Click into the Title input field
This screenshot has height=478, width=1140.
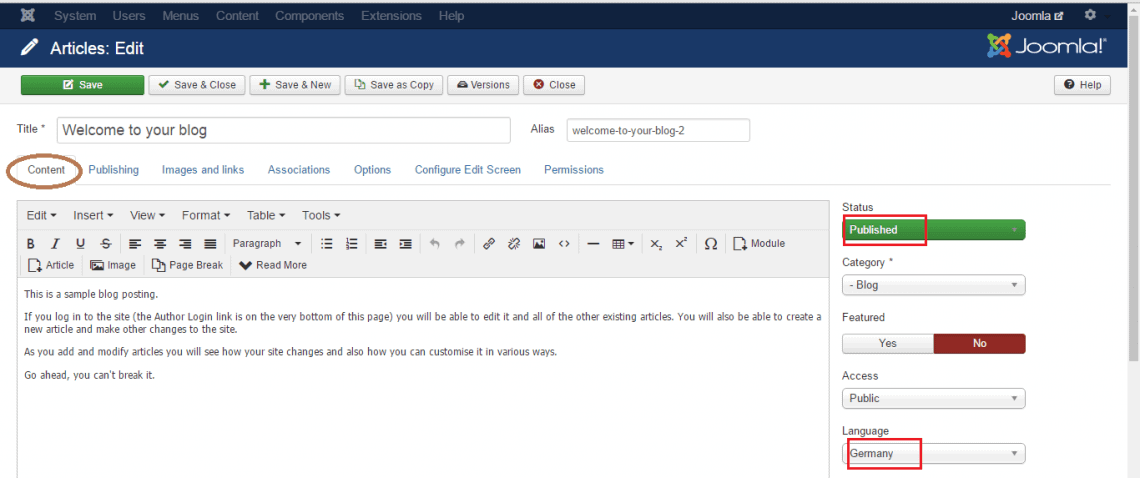pyautogui.click(x=282, y=131)
